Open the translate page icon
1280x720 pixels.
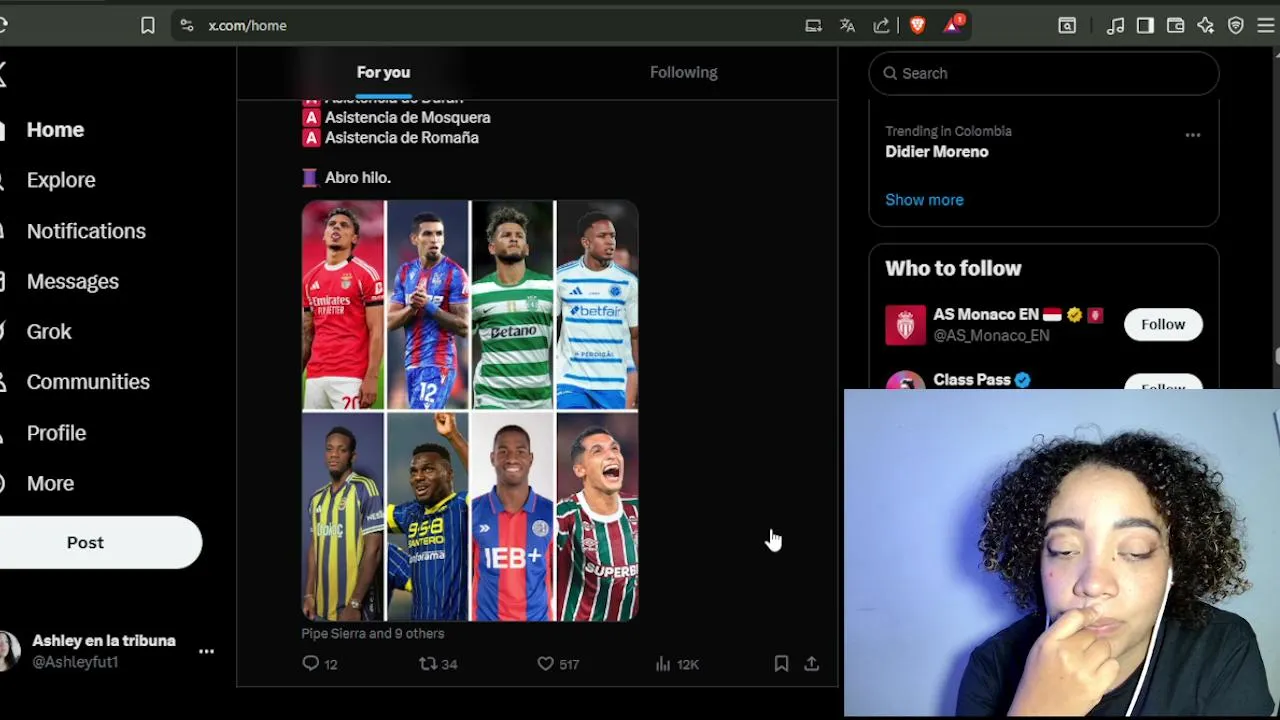coord(848,26)
